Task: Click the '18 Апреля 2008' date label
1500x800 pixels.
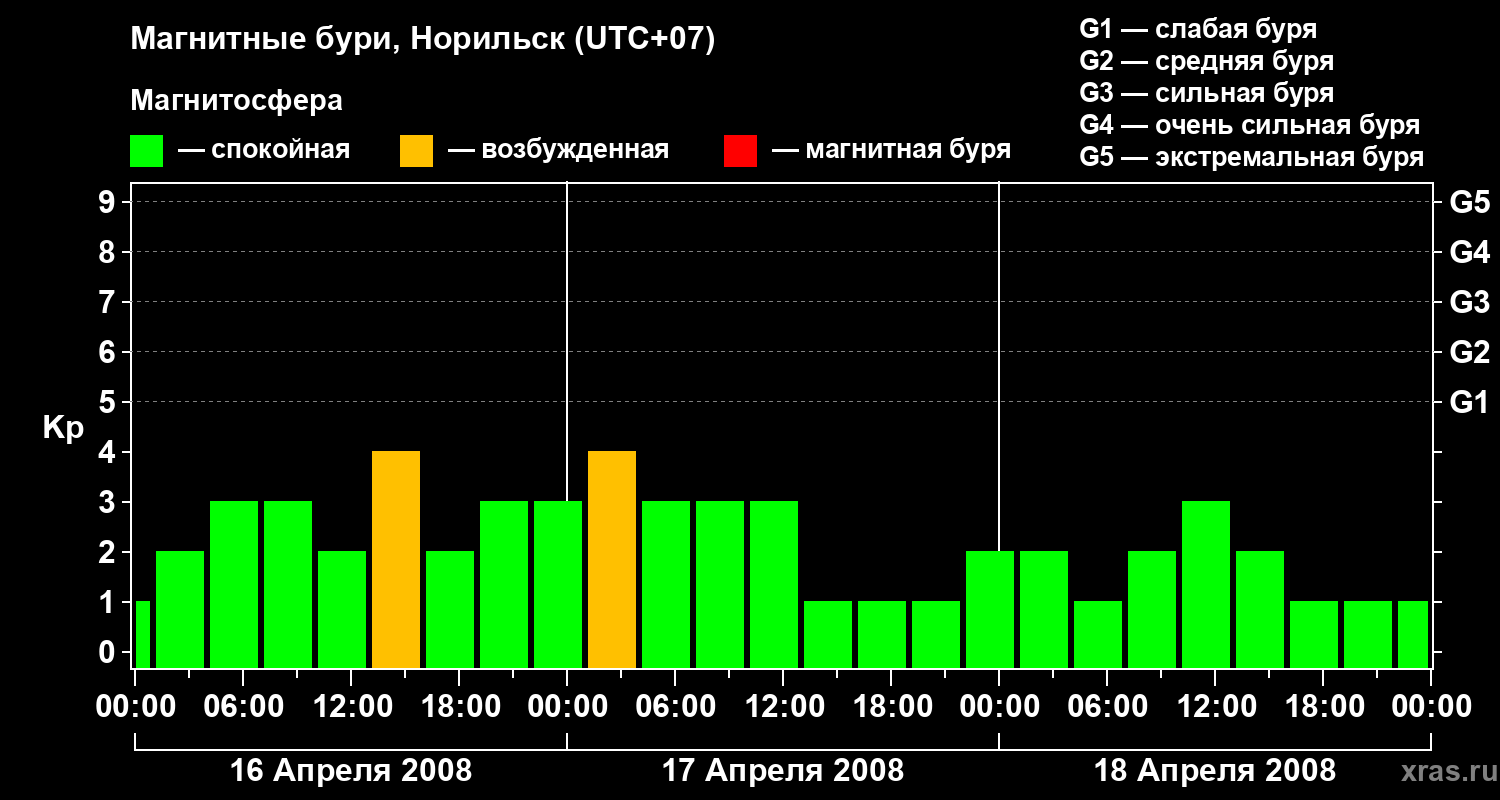Action: (1215, 770)
